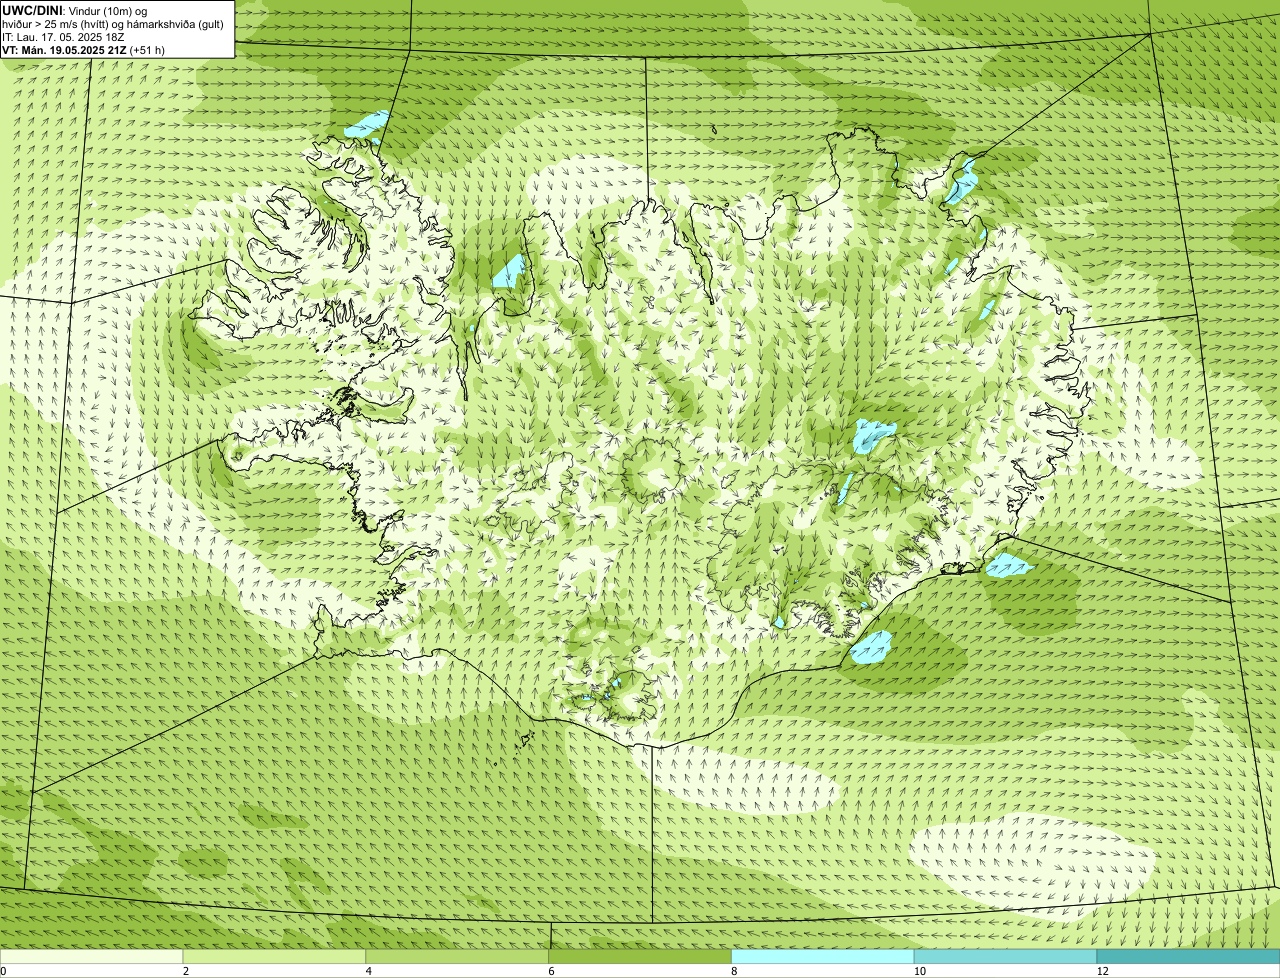Click the colorbar tick label '6'
This screenshot has height=978, width=1280.
[551, 971]
